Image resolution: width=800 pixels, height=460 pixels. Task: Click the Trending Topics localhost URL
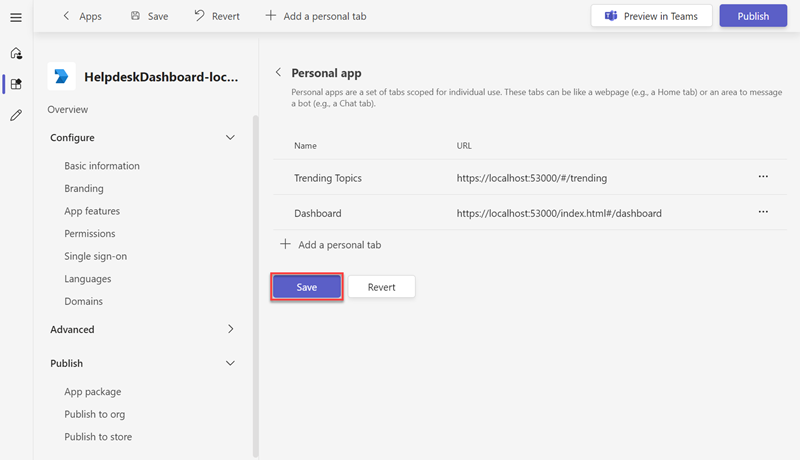[x=532, y=178]
